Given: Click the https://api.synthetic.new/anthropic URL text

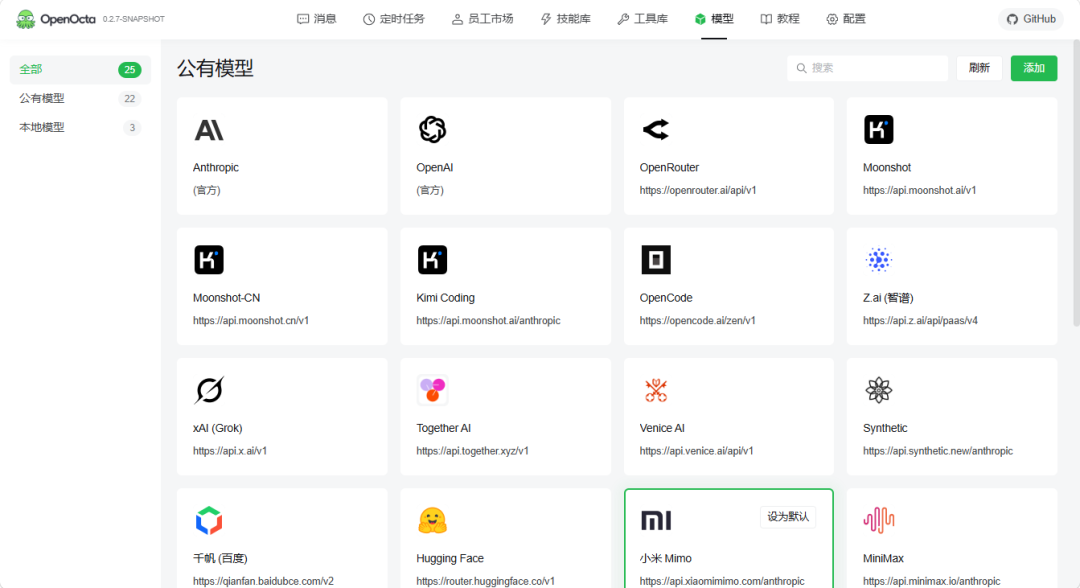Looking at the screenshot, I should 937,450.
